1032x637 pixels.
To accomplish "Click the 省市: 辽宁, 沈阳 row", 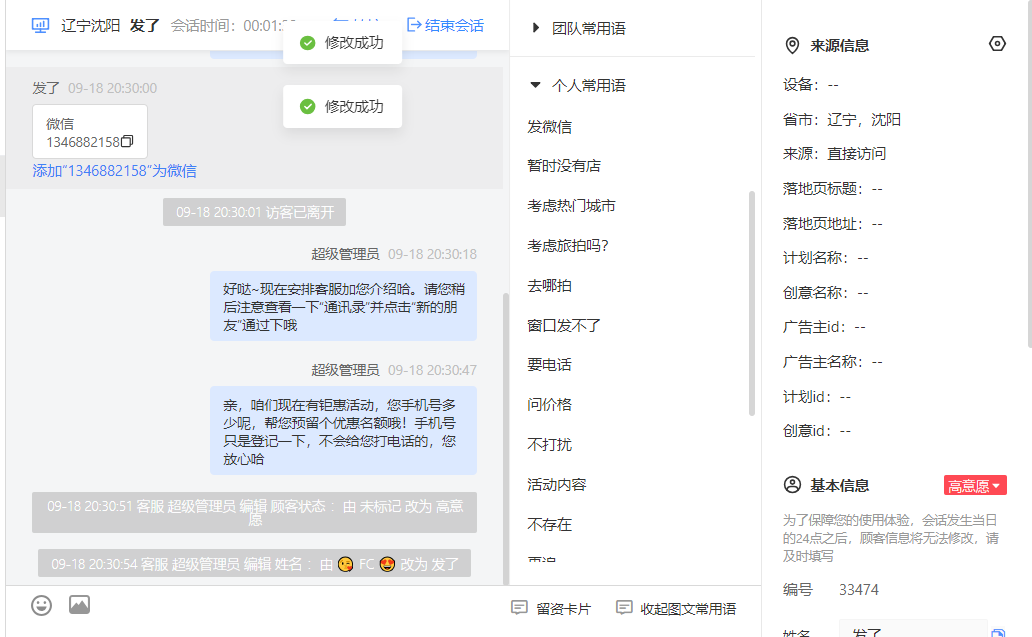I will pos(842,120).
